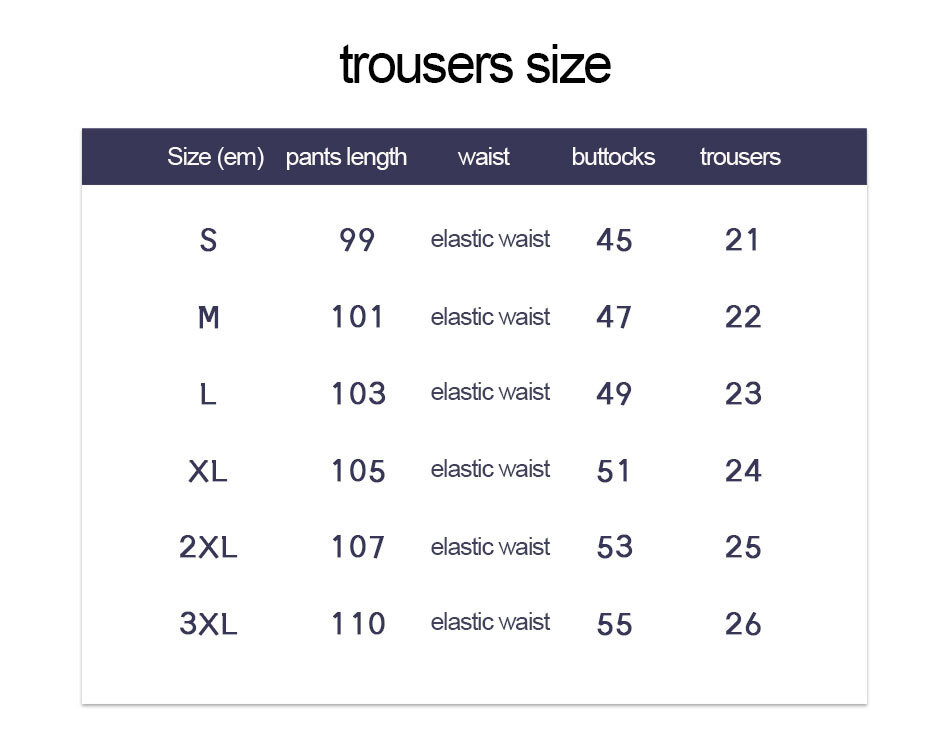
Task: Click the 'buttocks' column header
Action: 613,157
